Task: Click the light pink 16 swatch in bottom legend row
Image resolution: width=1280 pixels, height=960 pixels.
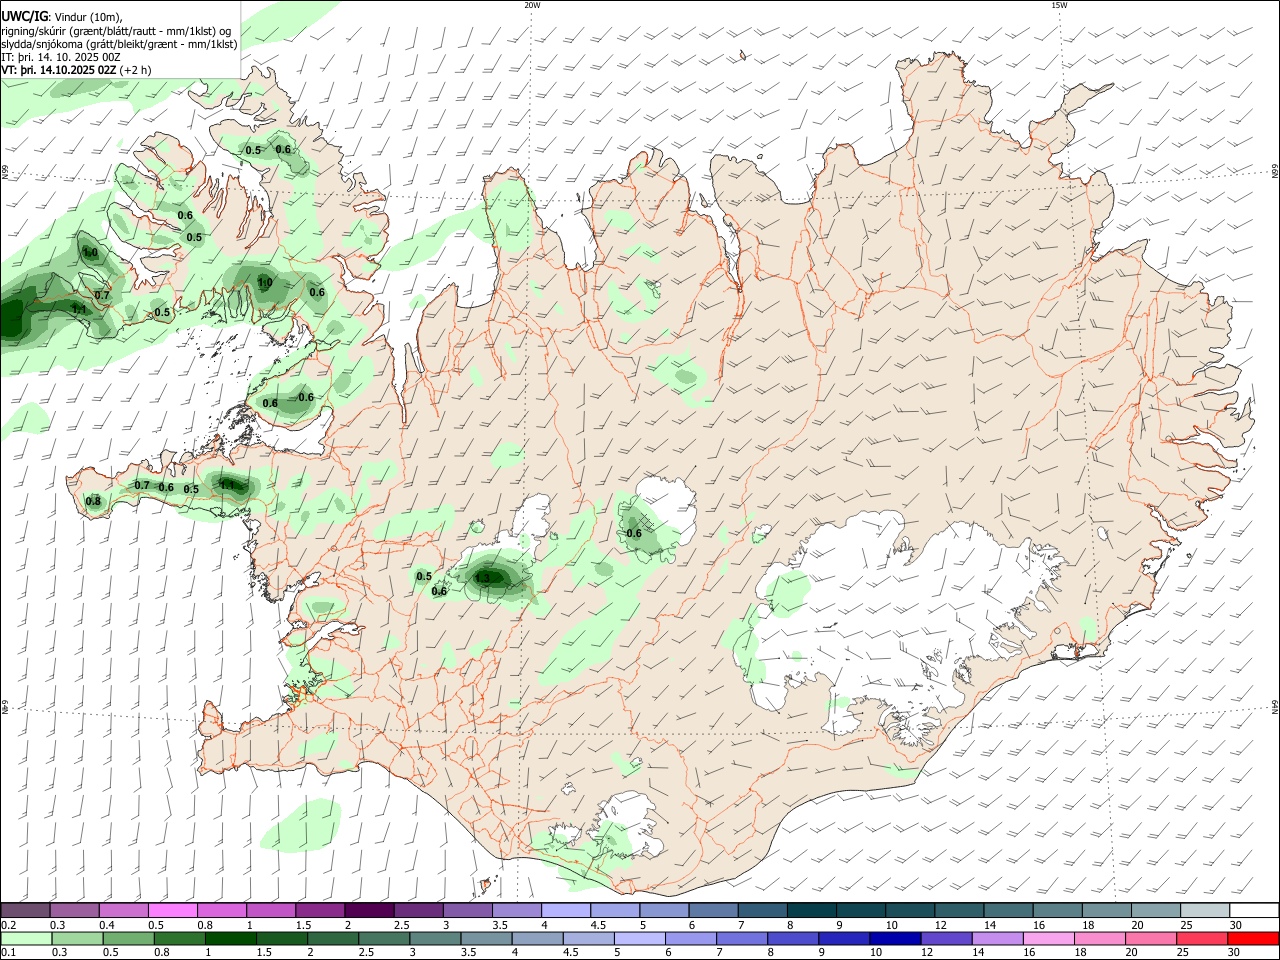Action: pyautogui.click(x=1049, y=939)
